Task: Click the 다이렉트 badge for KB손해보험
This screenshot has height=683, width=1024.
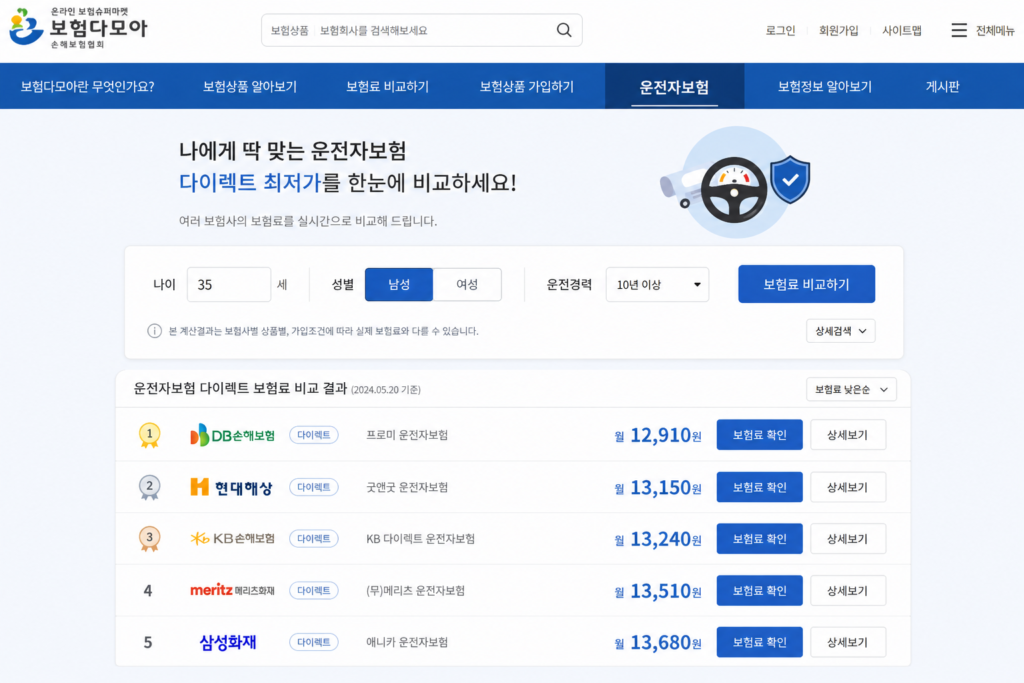Action: 313,539
